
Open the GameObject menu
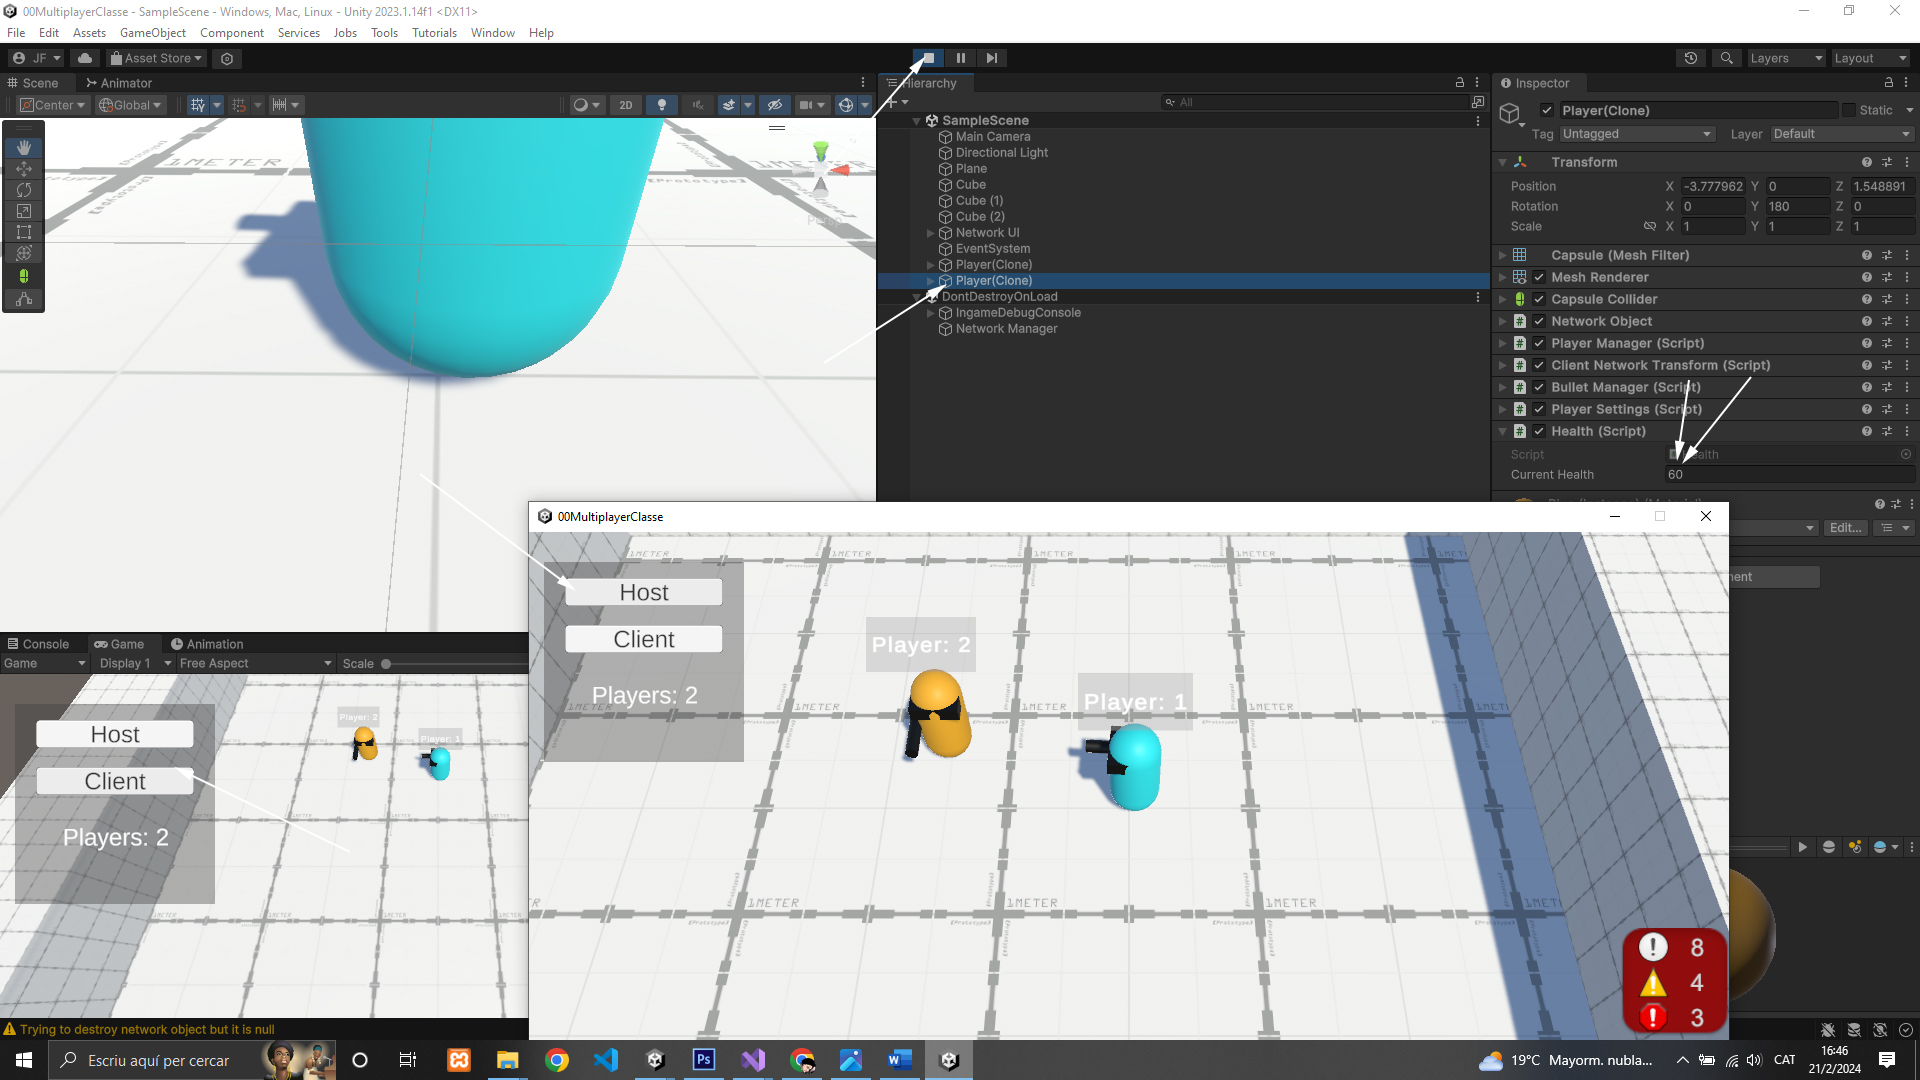[x=152, y=33]
